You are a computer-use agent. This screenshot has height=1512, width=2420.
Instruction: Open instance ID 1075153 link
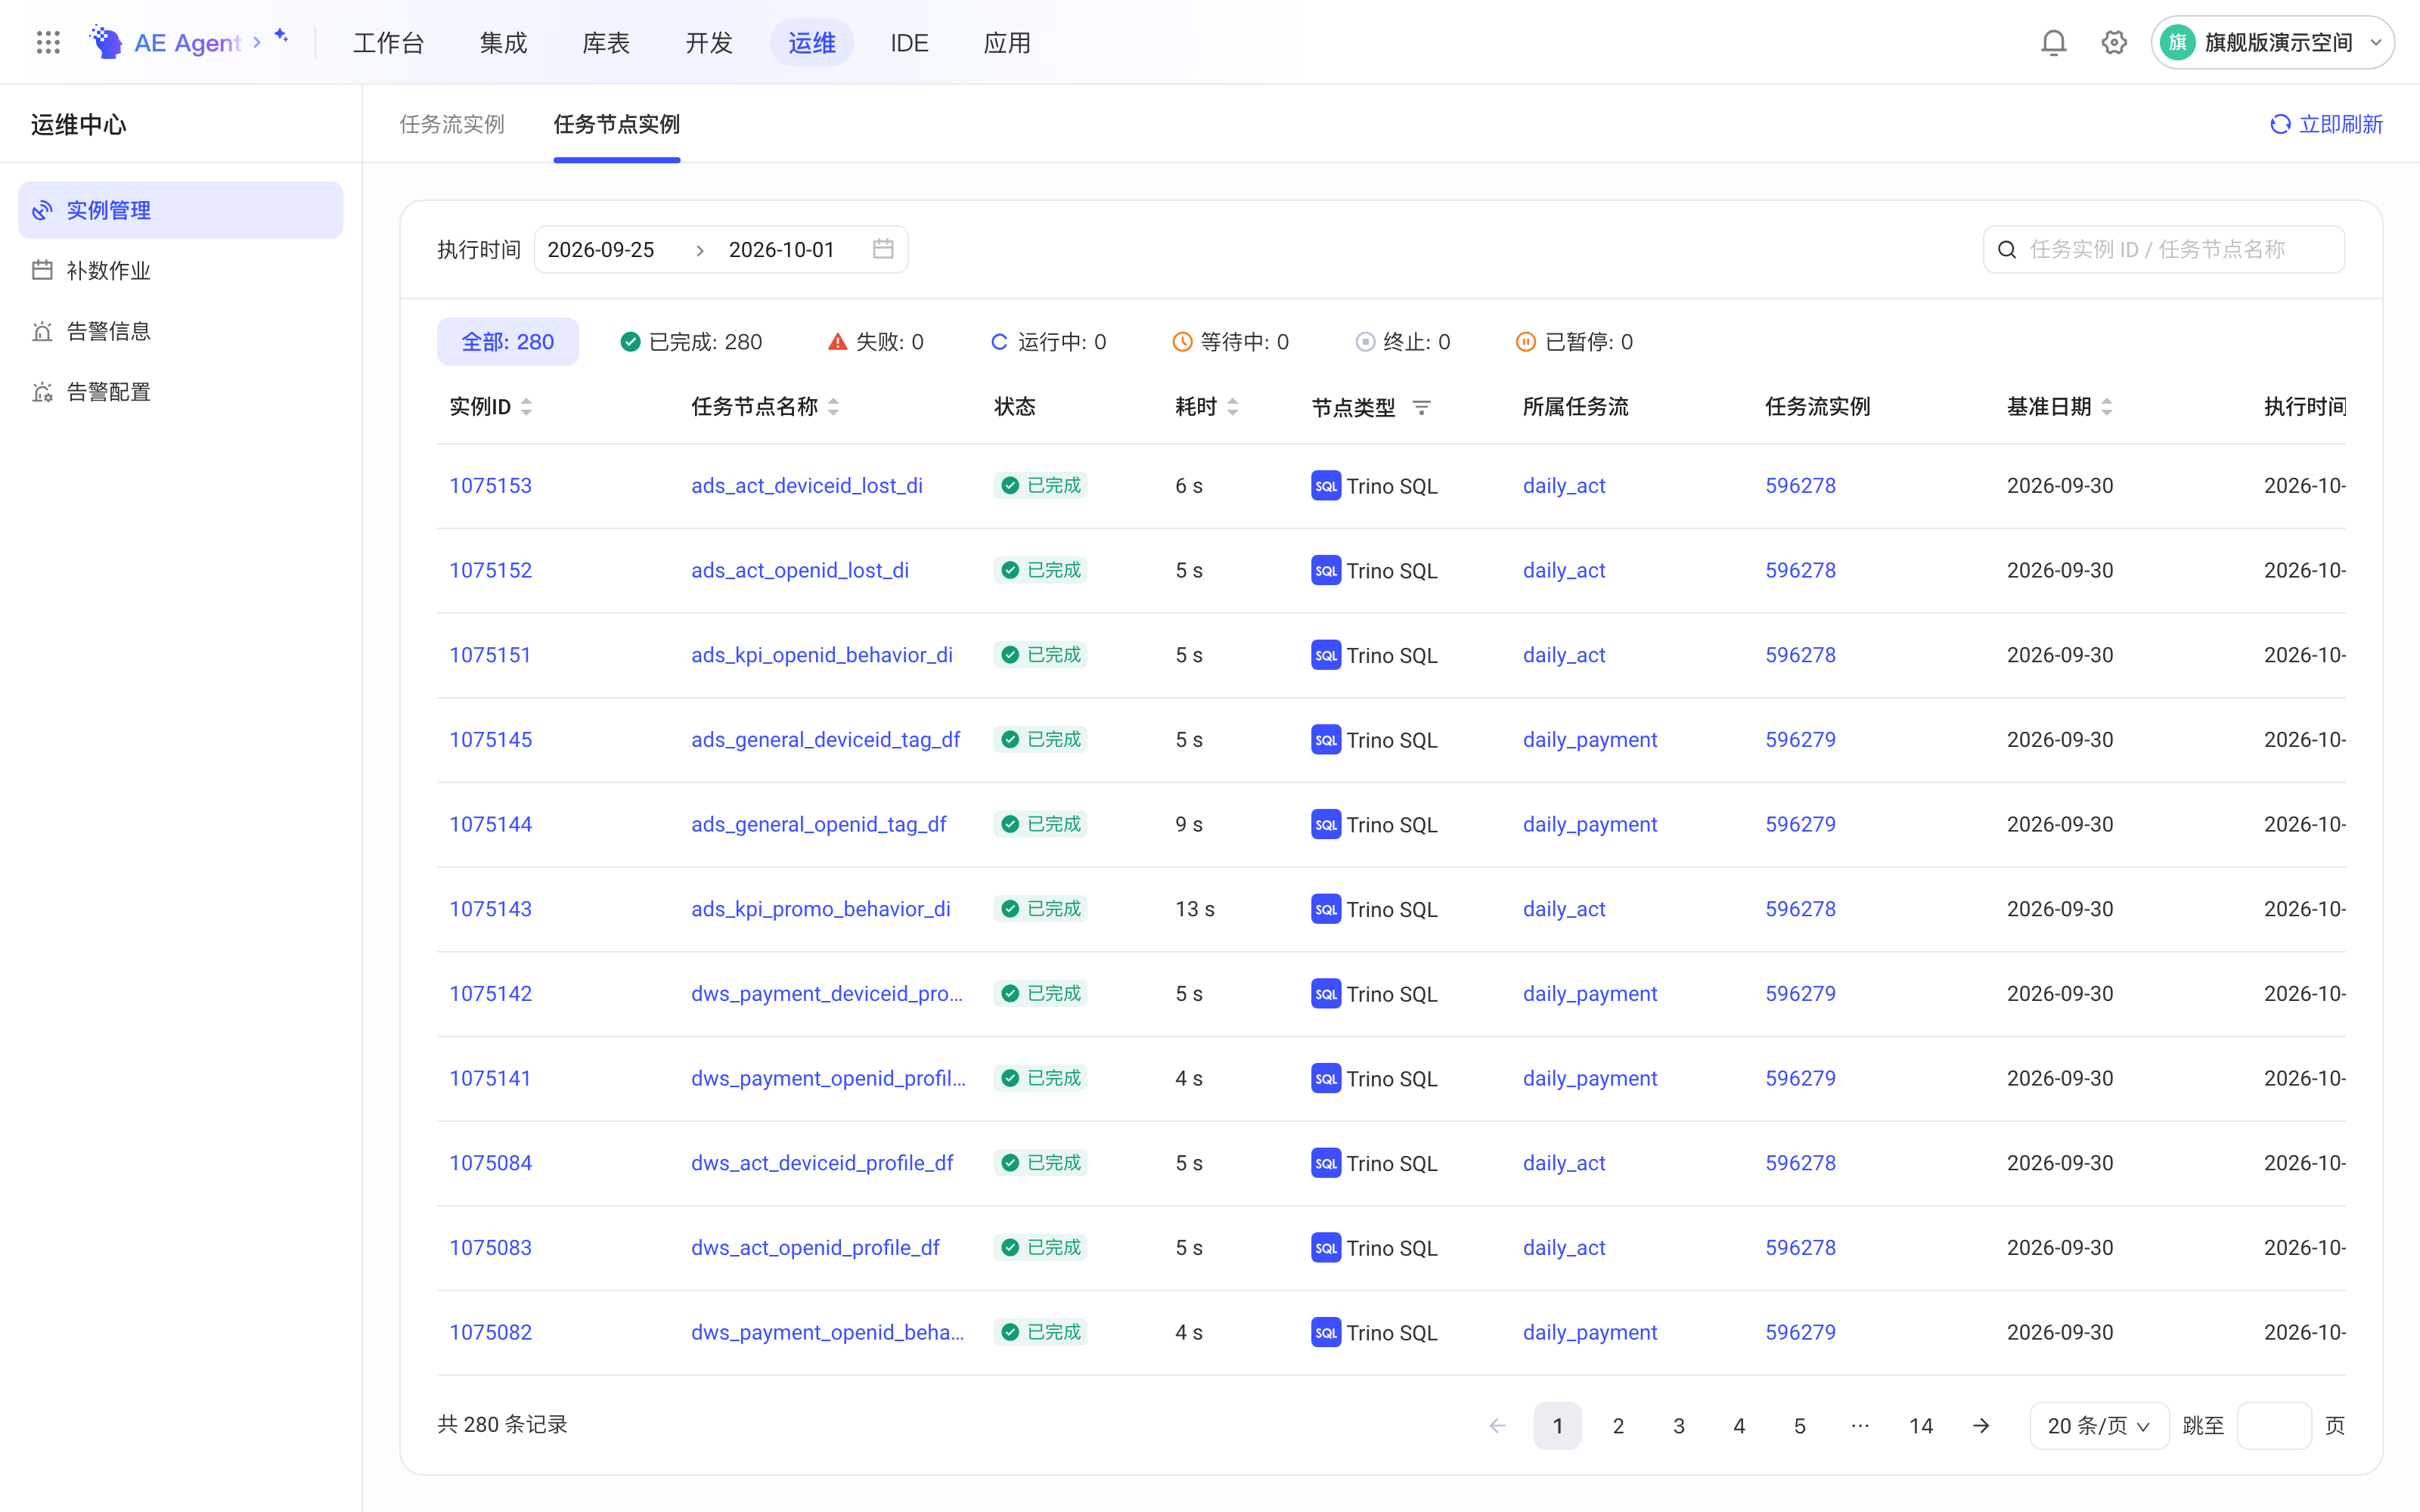pos(490,486)
